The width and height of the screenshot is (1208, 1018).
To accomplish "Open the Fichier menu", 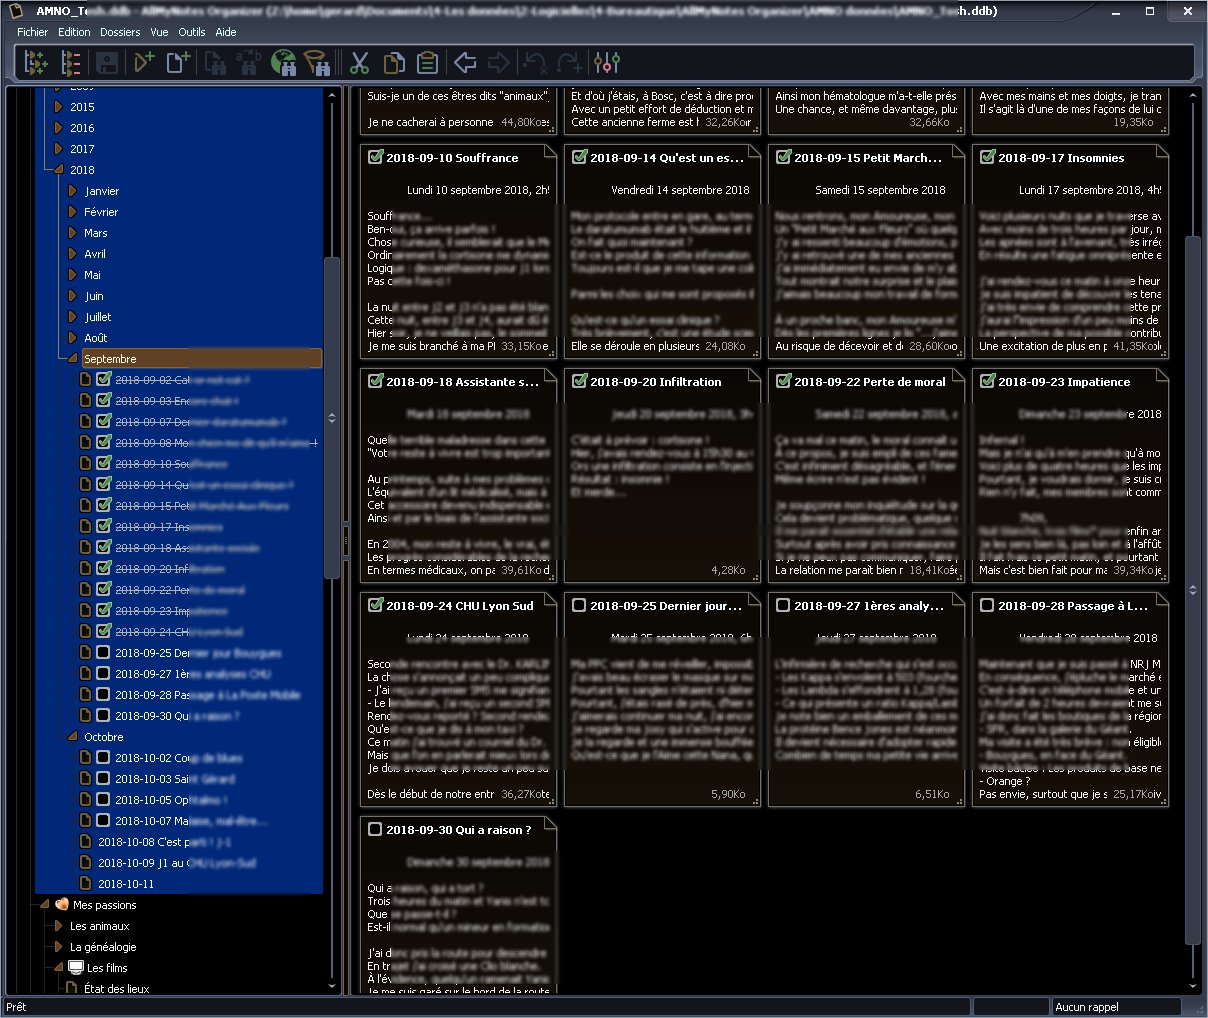I will (32, 32).
